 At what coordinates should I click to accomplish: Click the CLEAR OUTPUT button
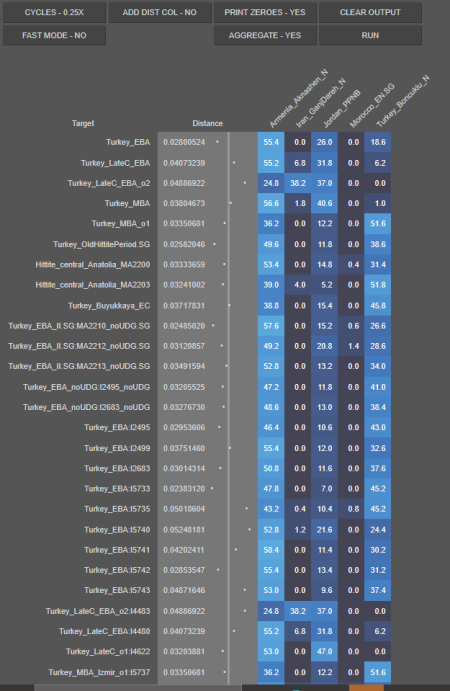click(x=370, y=12)
